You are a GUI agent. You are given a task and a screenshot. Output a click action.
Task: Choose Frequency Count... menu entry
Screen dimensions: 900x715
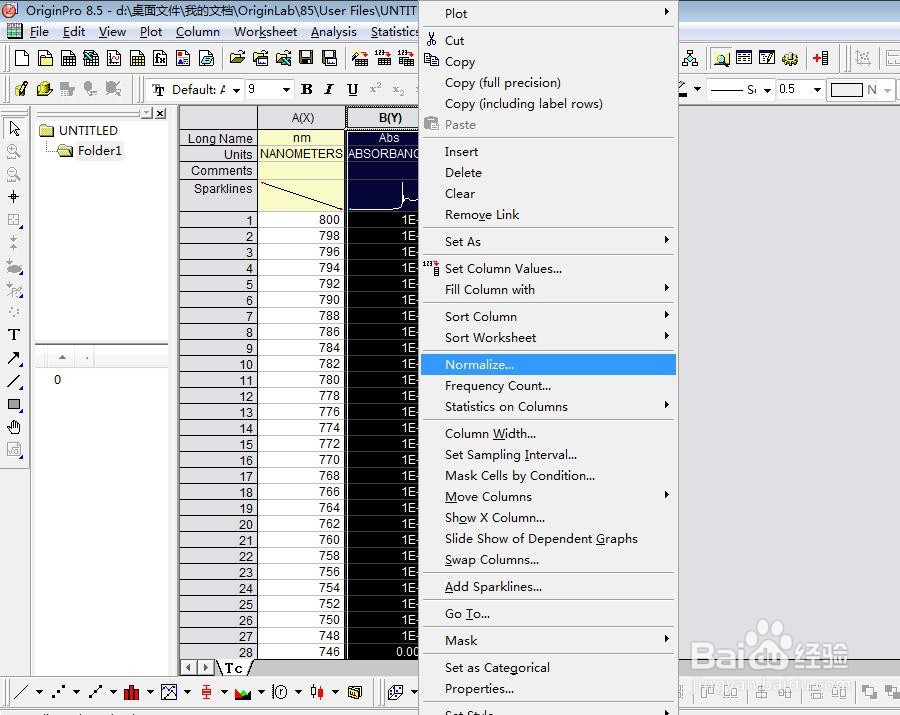(549, 386)
